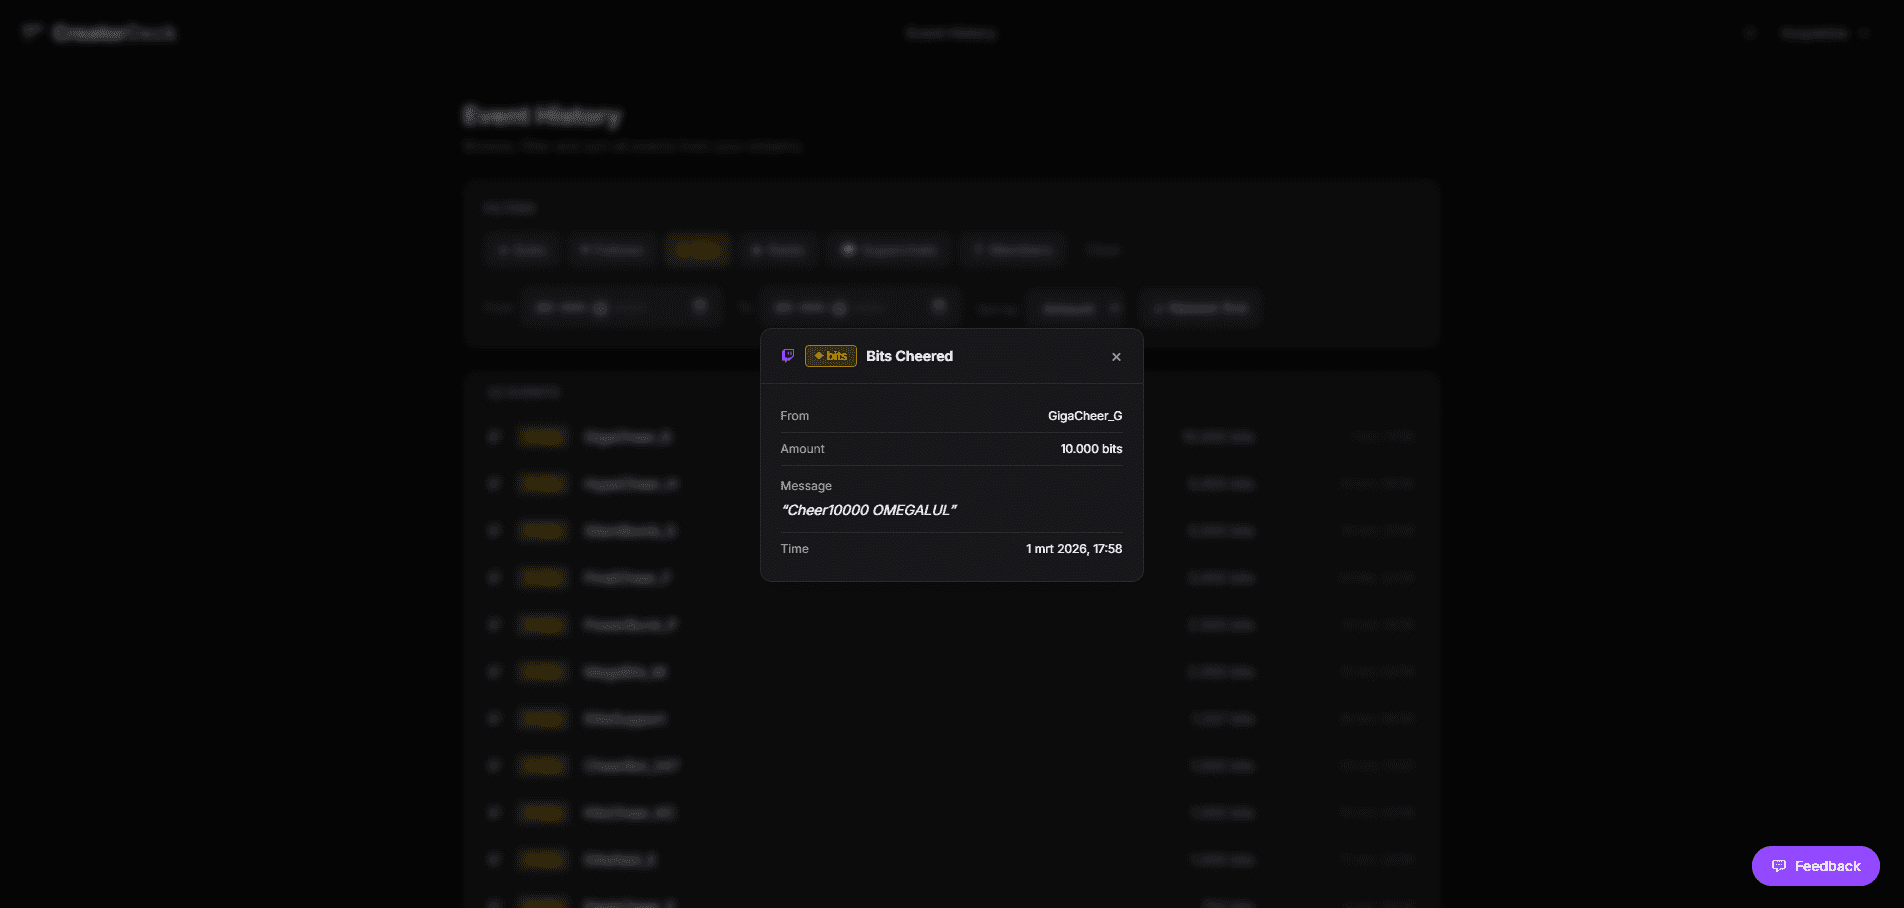Click the time value "1 mrt 2026, 17:58"
The width and height of the screenshot is (1904, 908).
tap(1074, 549)
